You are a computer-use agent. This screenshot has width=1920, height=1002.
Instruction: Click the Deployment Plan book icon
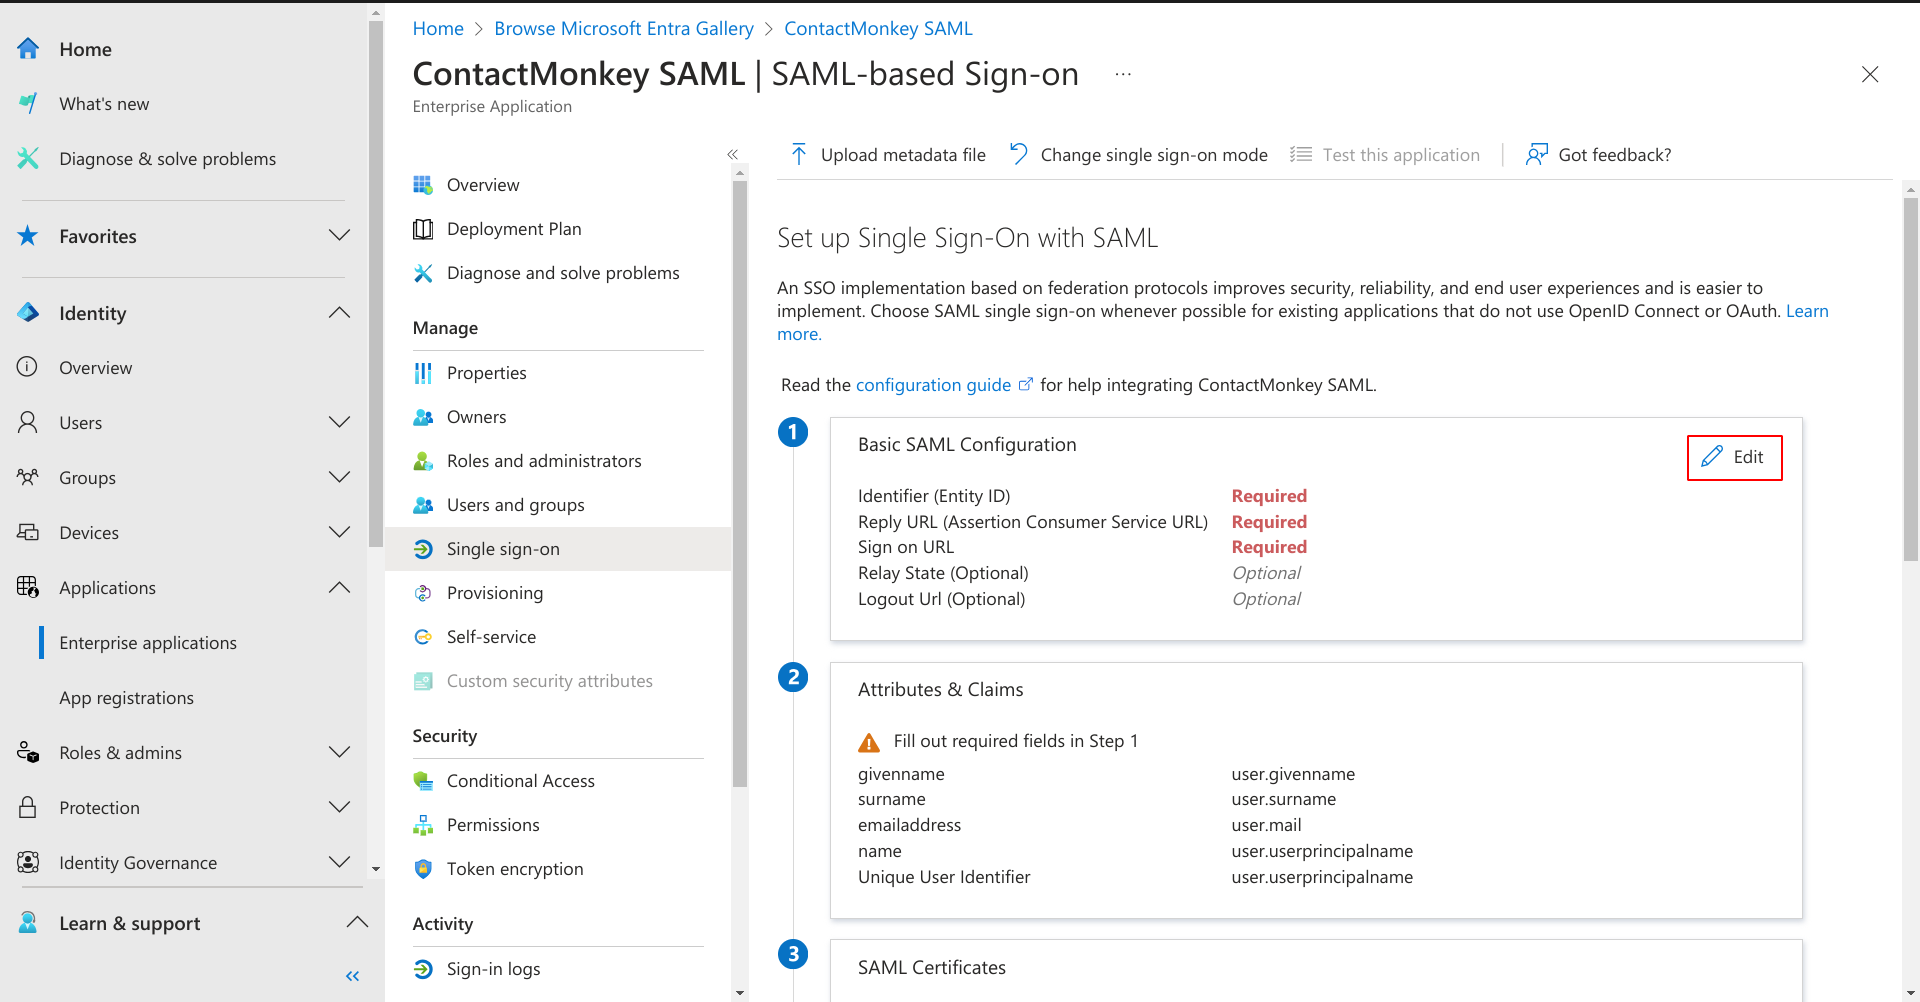coord(423,229)
